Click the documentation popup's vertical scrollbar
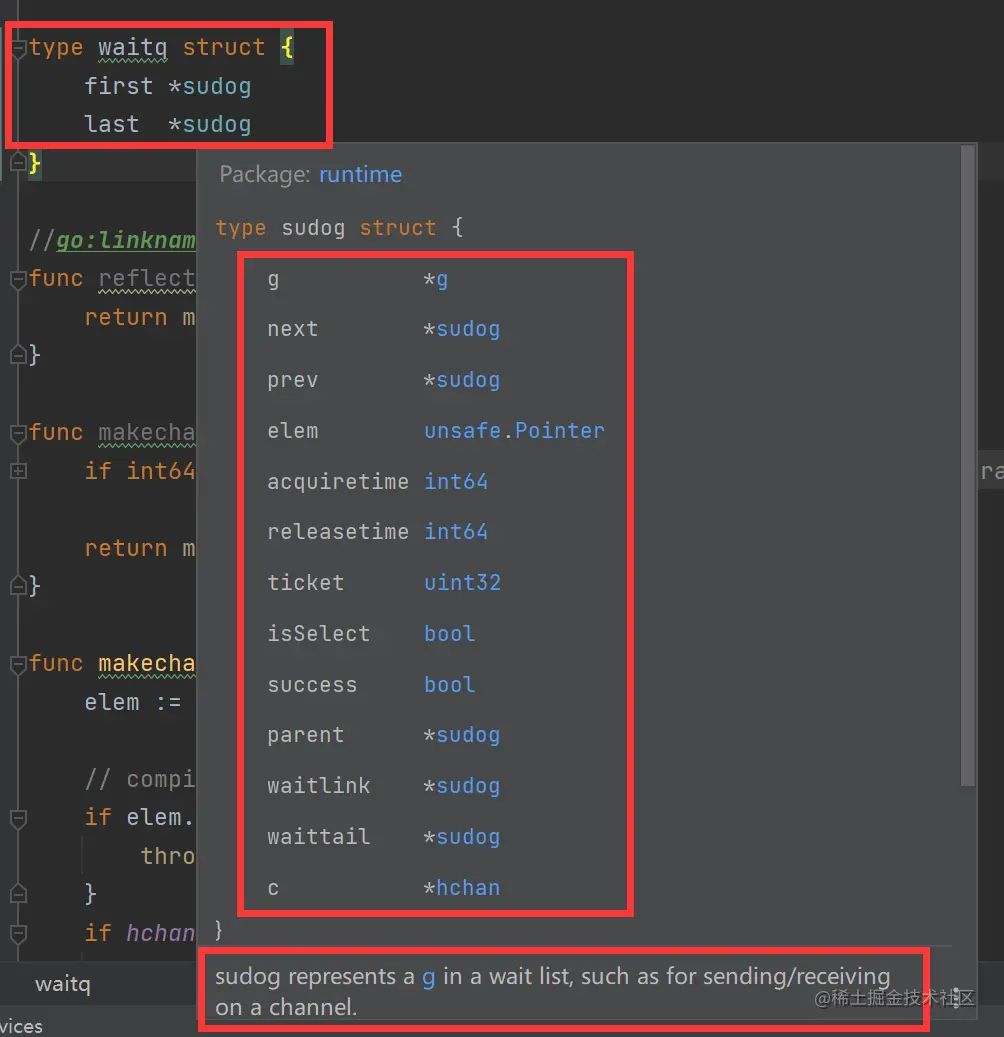 coord(968,466)
